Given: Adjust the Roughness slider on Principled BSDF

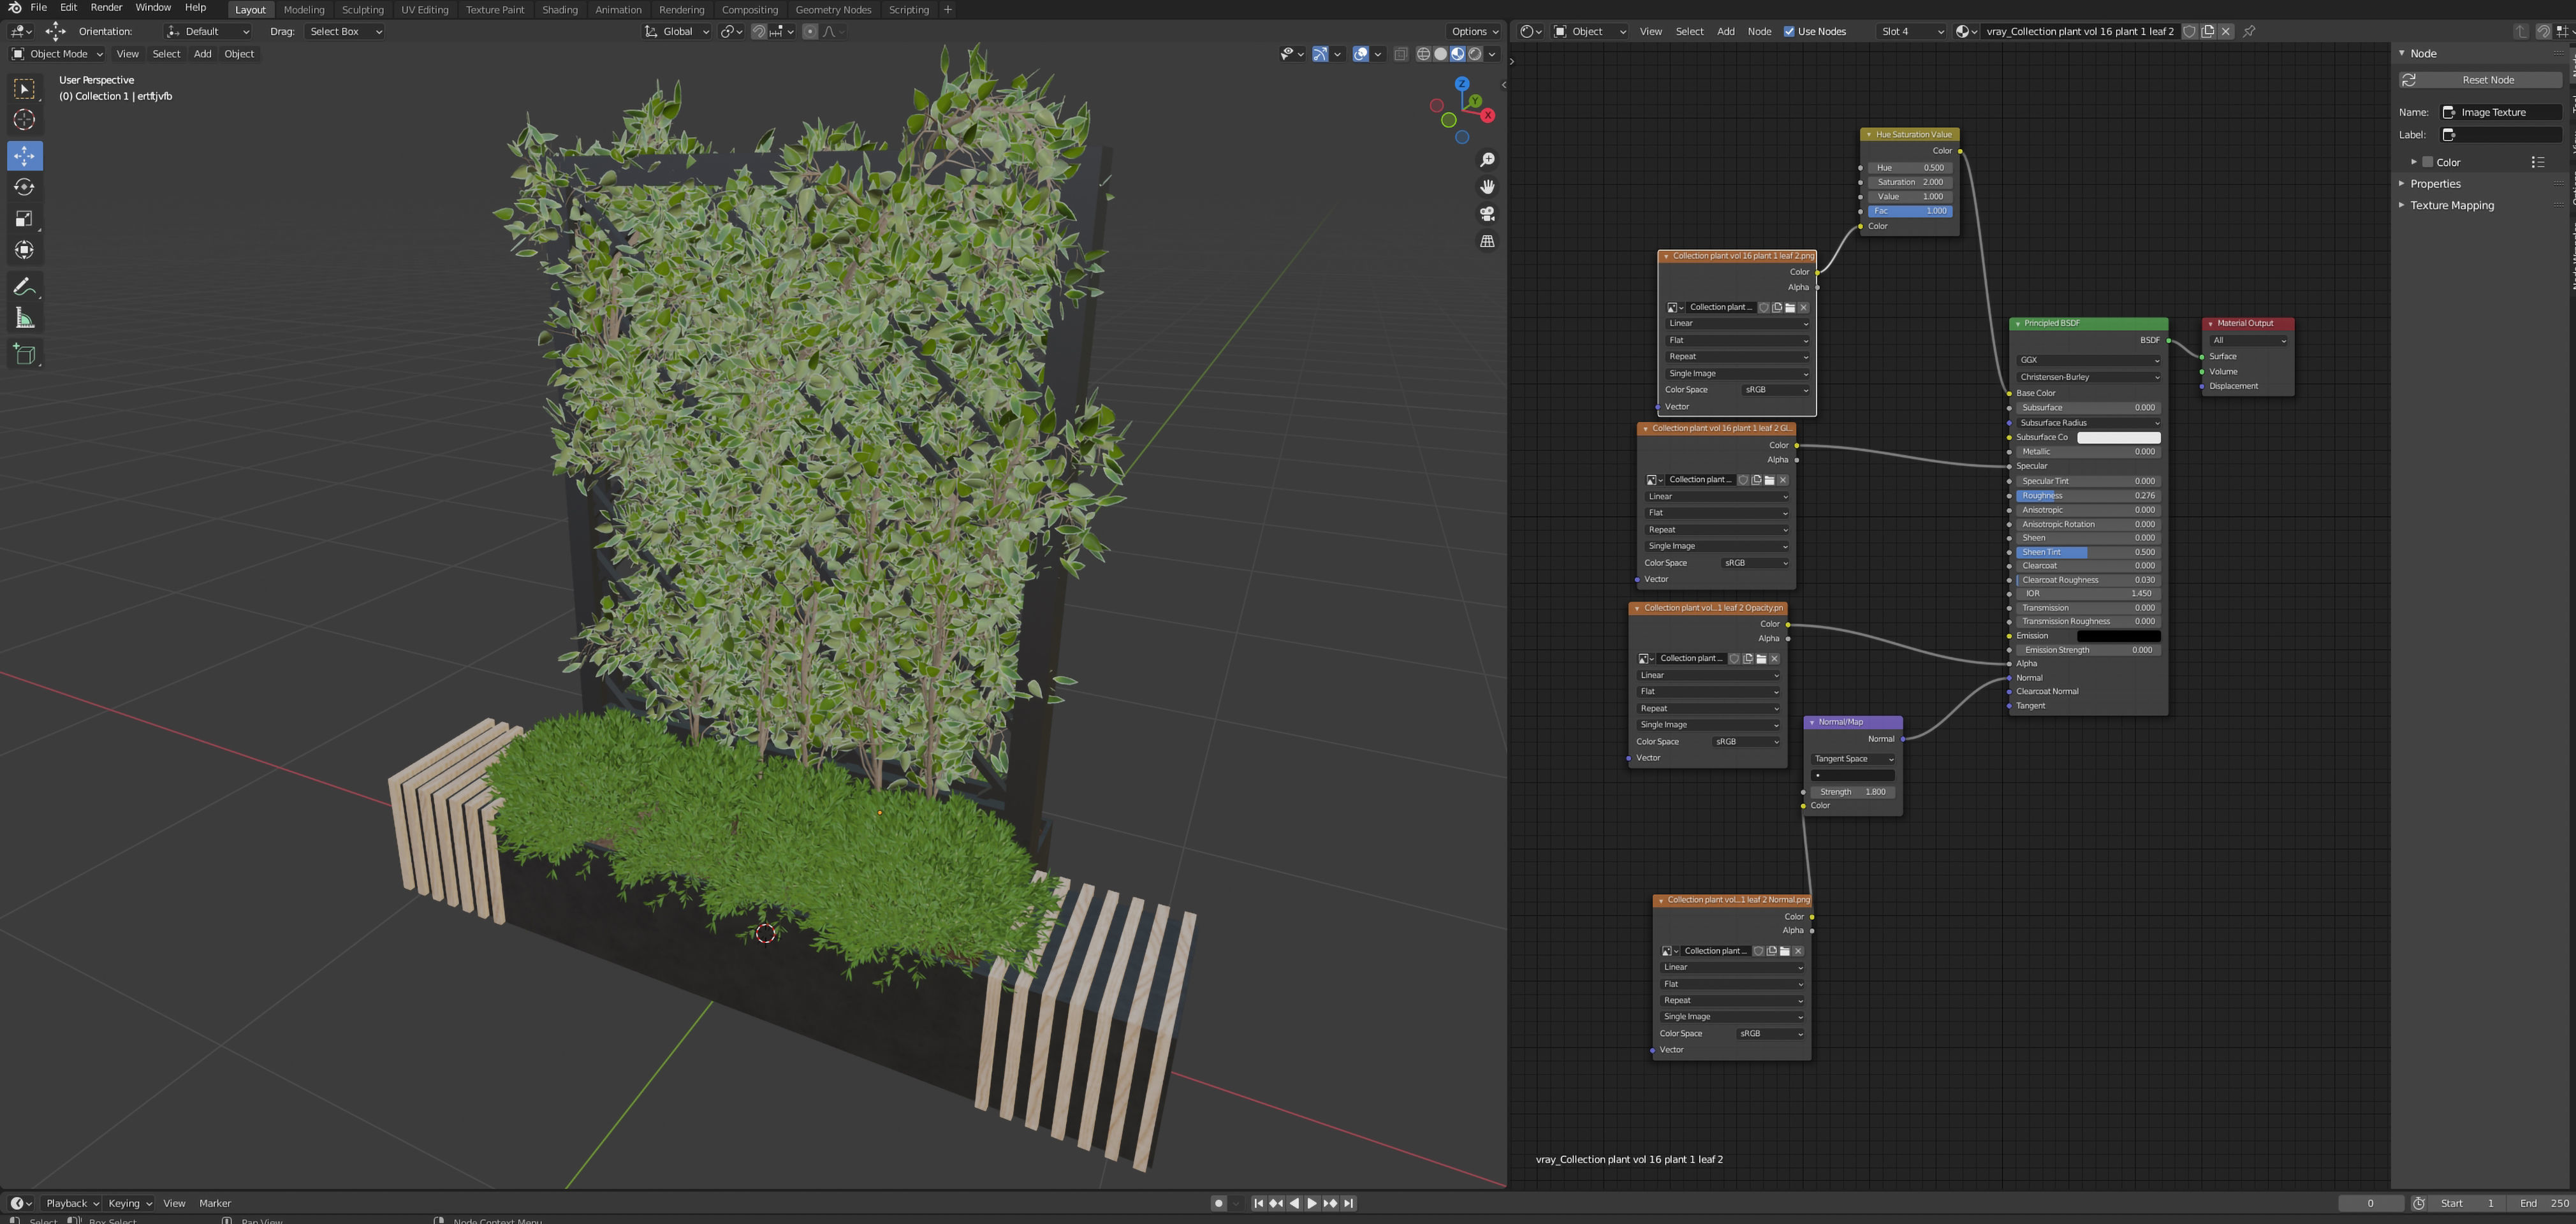Looking at the screenshot, I should [2088, 496].
